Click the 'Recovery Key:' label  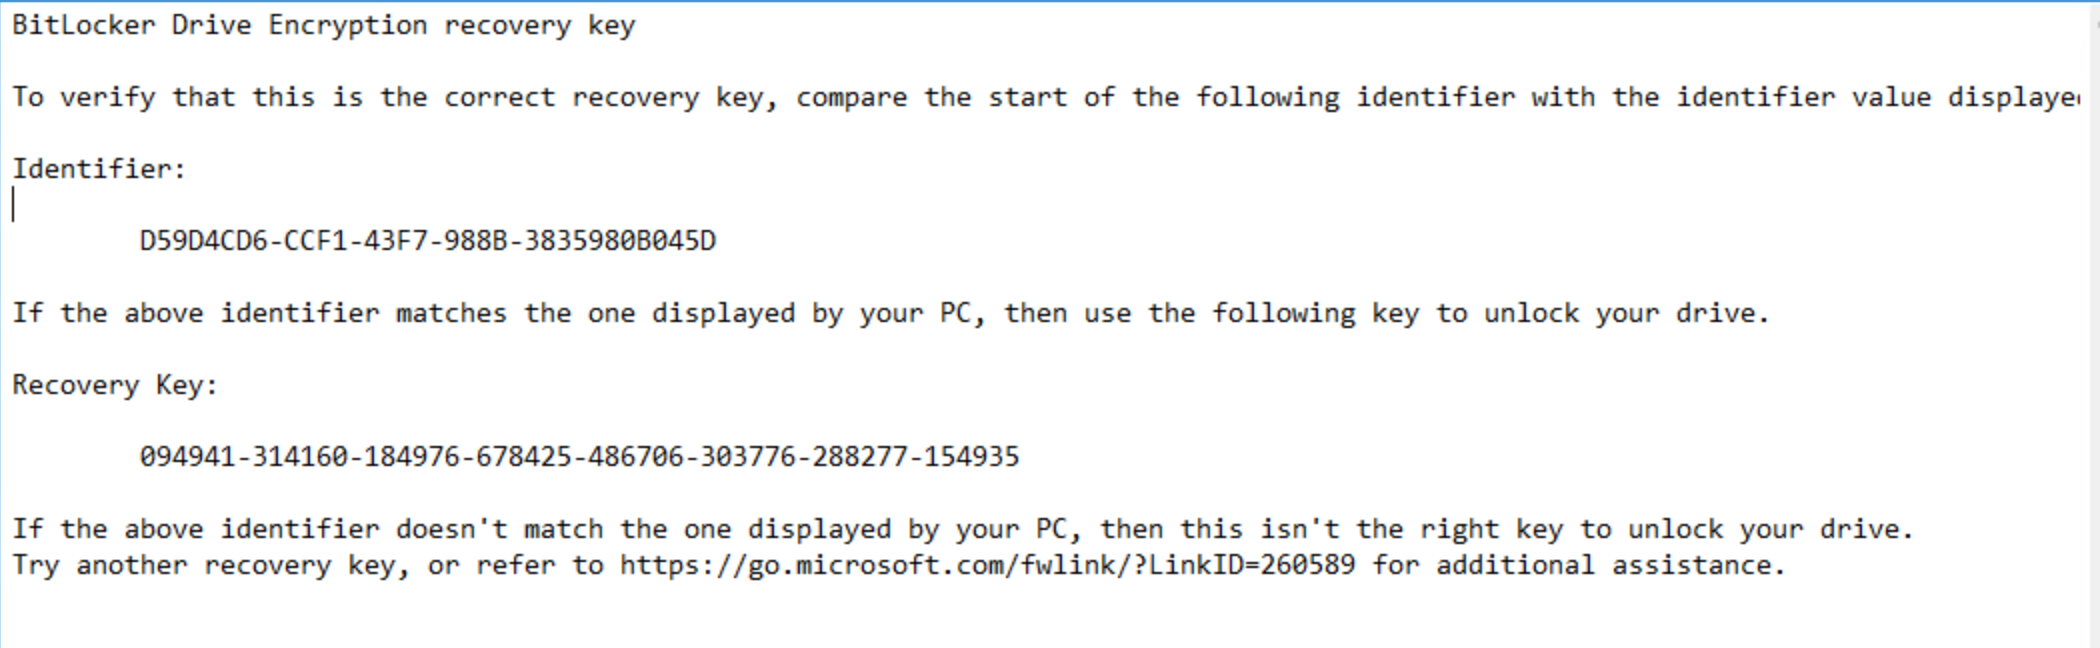click(x=114, y=385)
